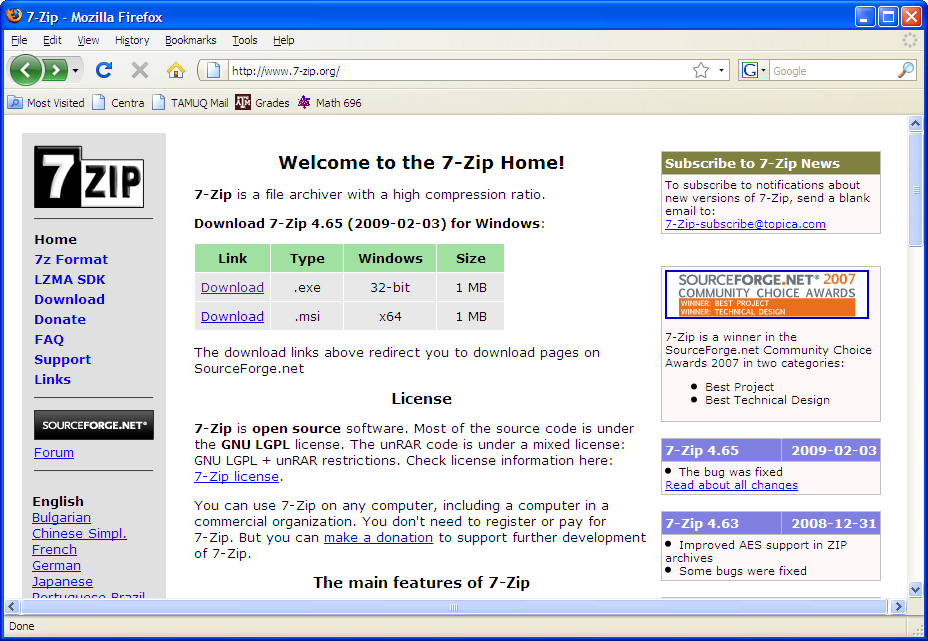Click the Google search engine icon
The height and width of the screenshot is (641, 928).
pos(750,70)
